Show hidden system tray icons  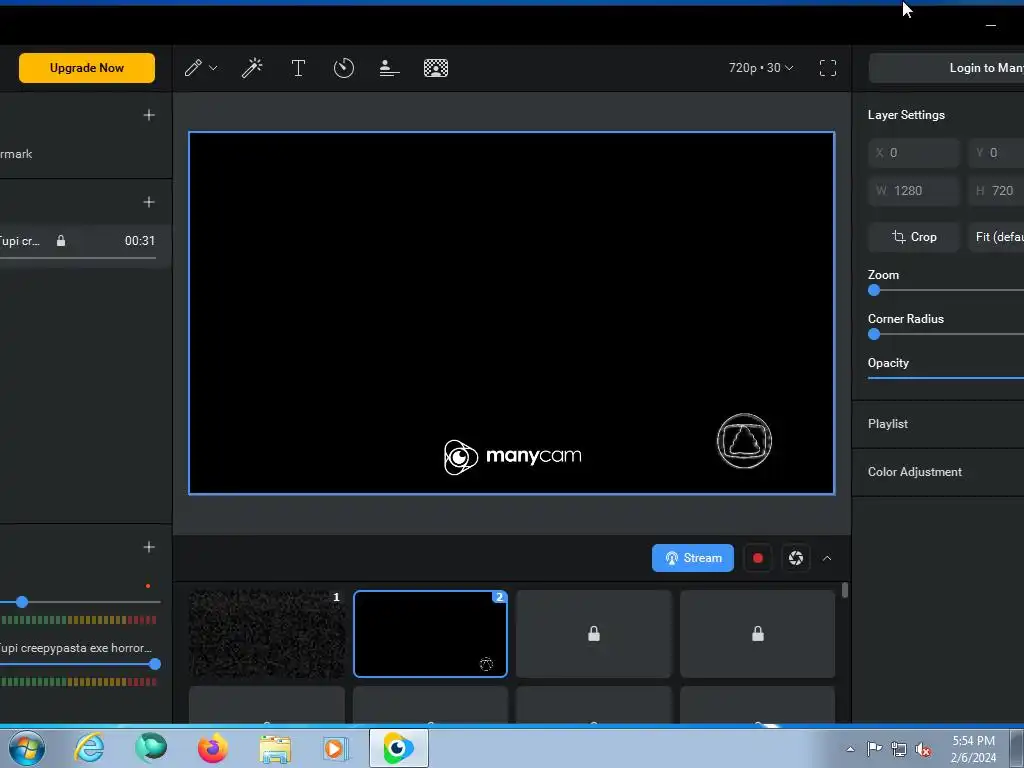click(x=850, y=749)
